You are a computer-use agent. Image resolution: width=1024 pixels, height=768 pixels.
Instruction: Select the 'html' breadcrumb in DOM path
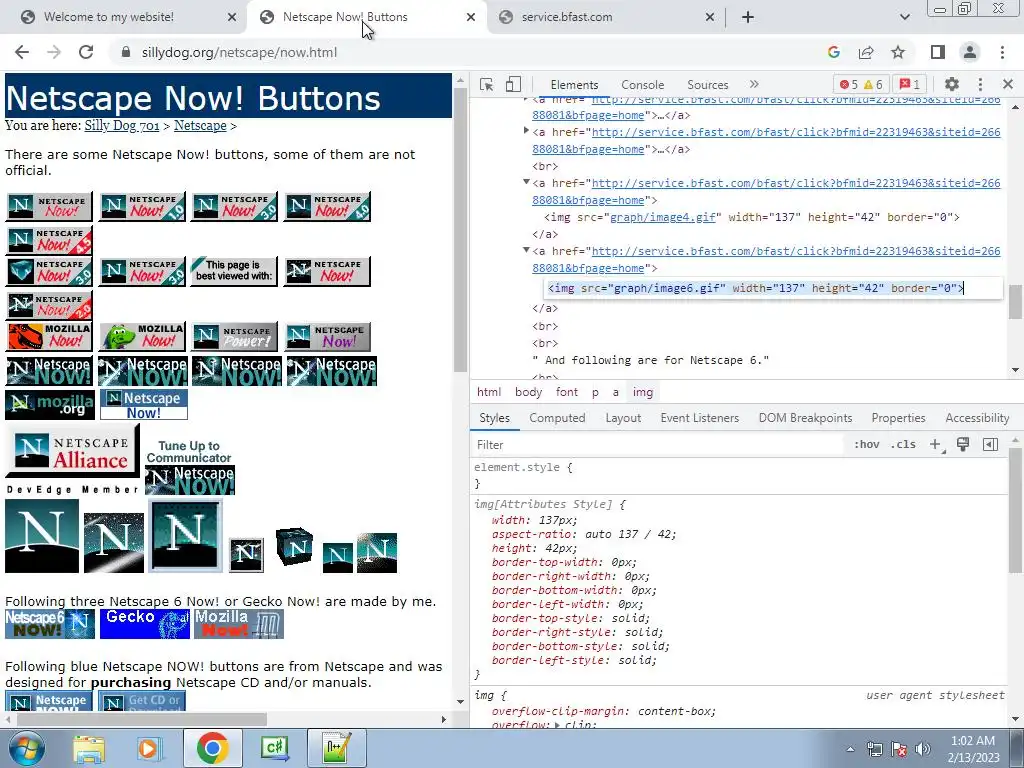pos(488,392)
